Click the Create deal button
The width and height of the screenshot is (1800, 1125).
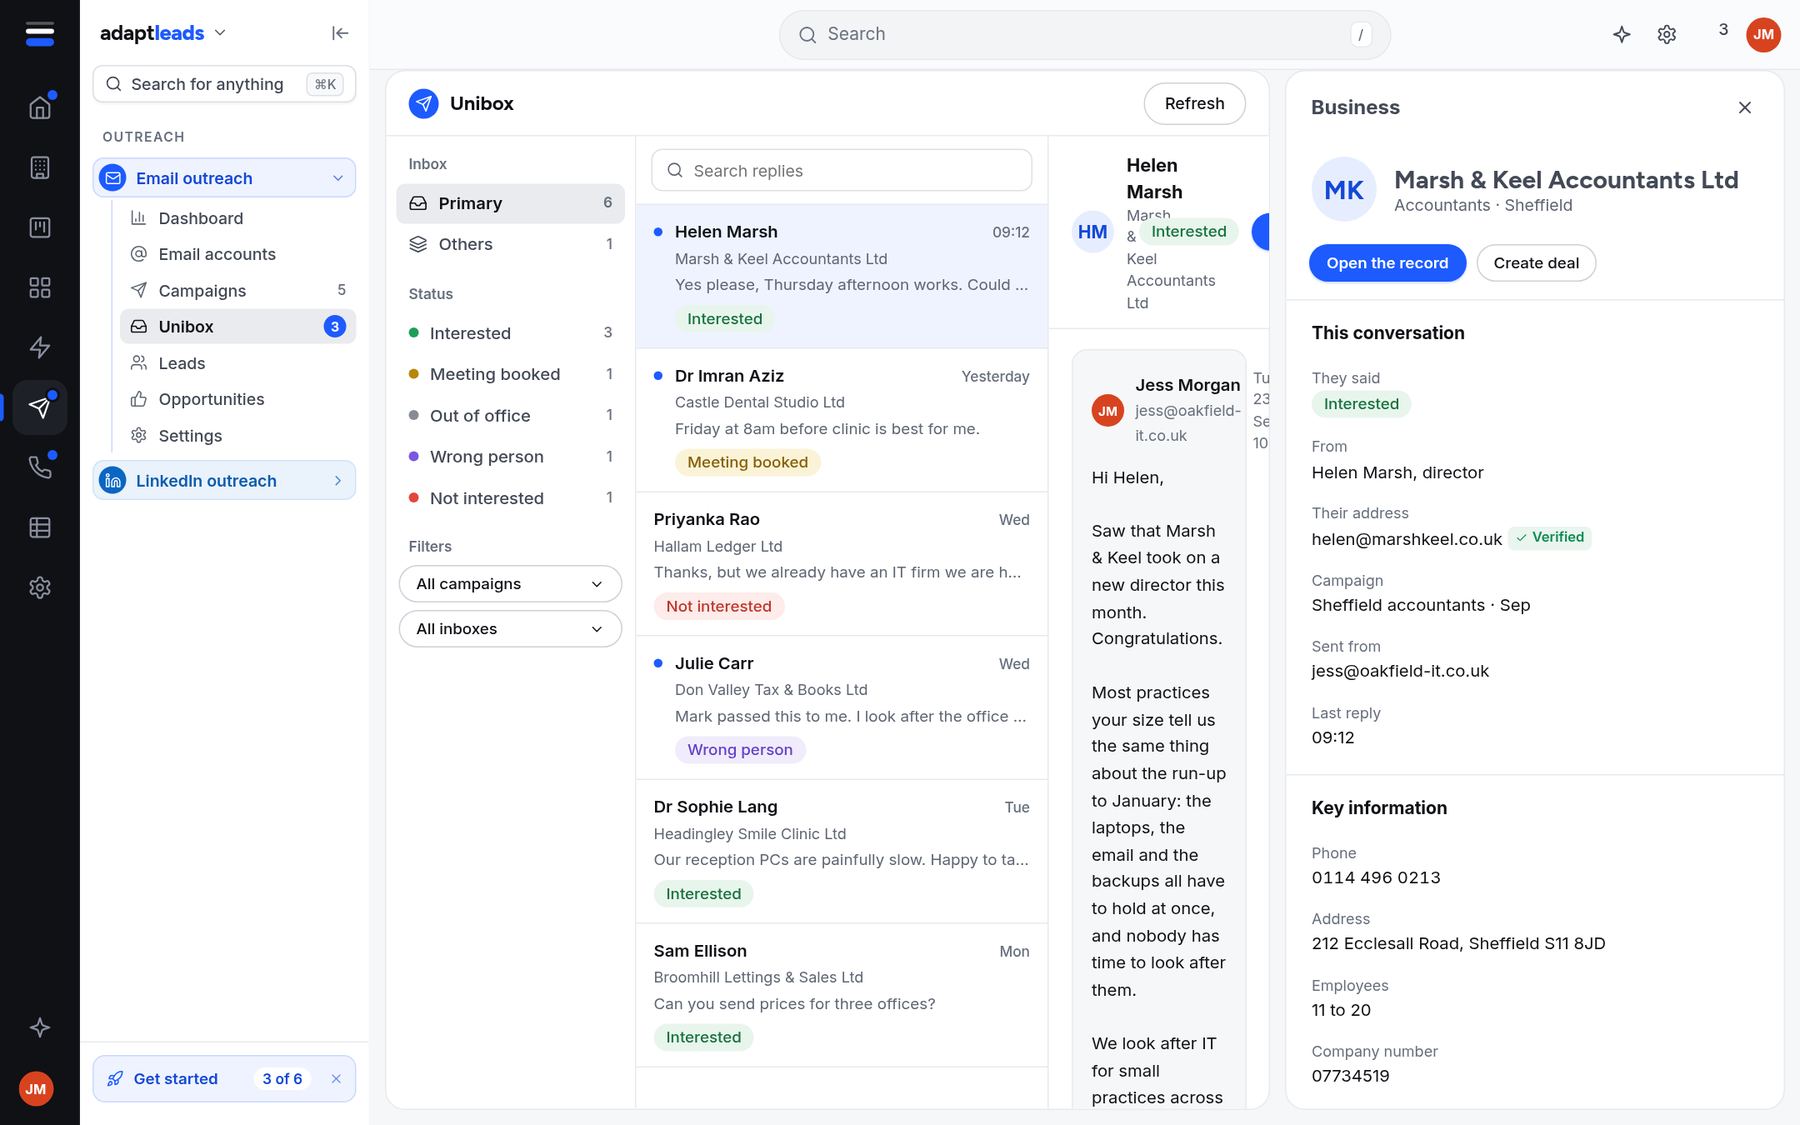1536,263
